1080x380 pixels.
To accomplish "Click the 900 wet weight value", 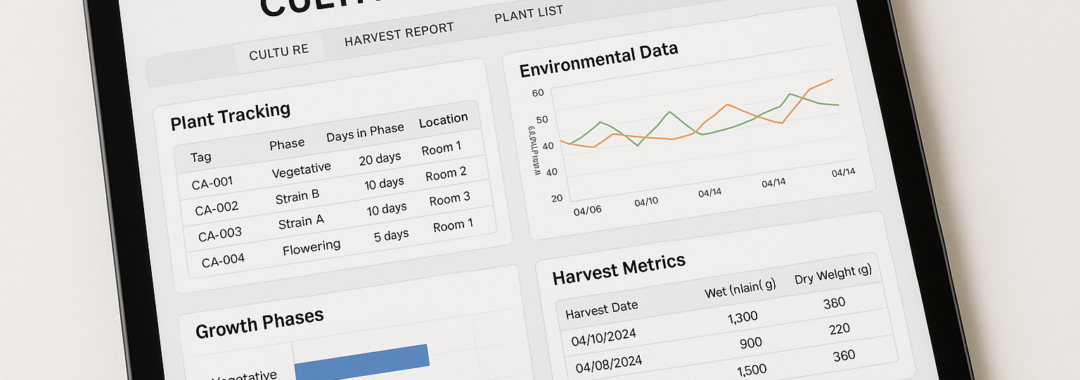I will point(750,343).
